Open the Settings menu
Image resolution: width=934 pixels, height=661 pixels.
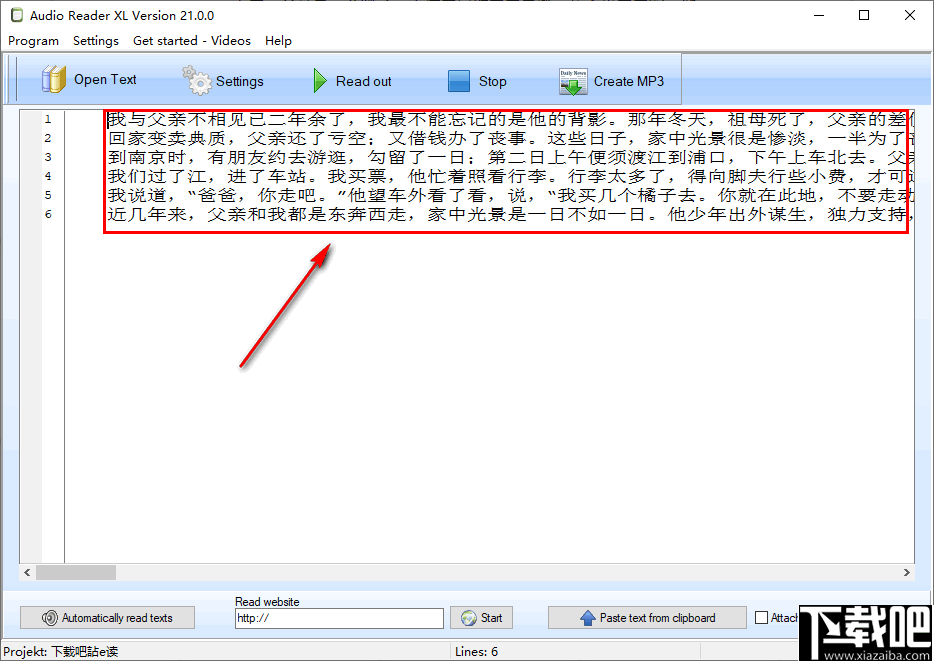pos(95,41)
